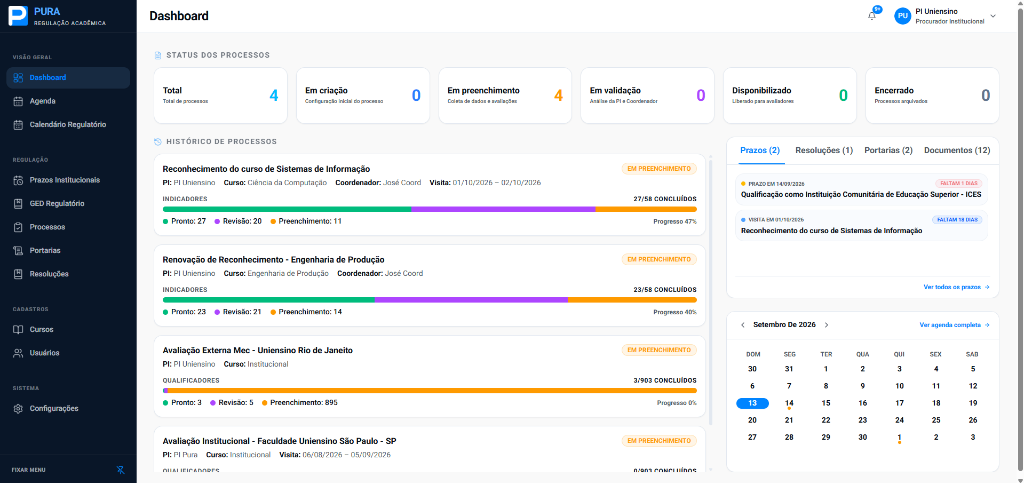Screen dimensions: 1024x483
Task: Switch to Resoluções (1) tab
Action: (824, 151)
